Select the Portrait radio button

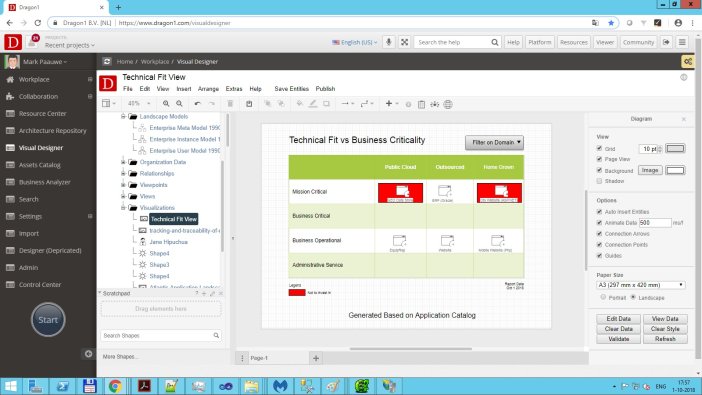point(603,297)
